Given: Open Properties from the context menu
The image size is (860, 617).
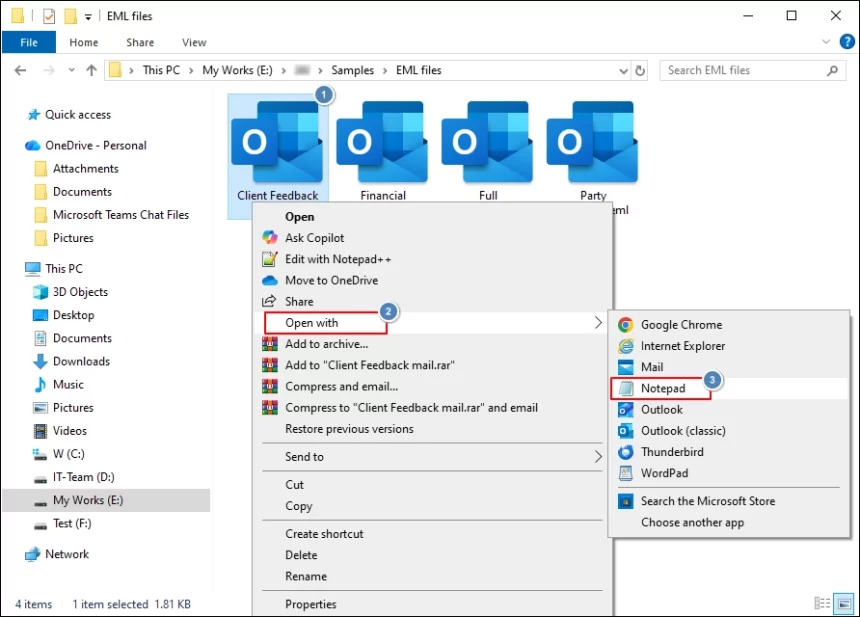Looking at the screenshot, I should point(310,604).
